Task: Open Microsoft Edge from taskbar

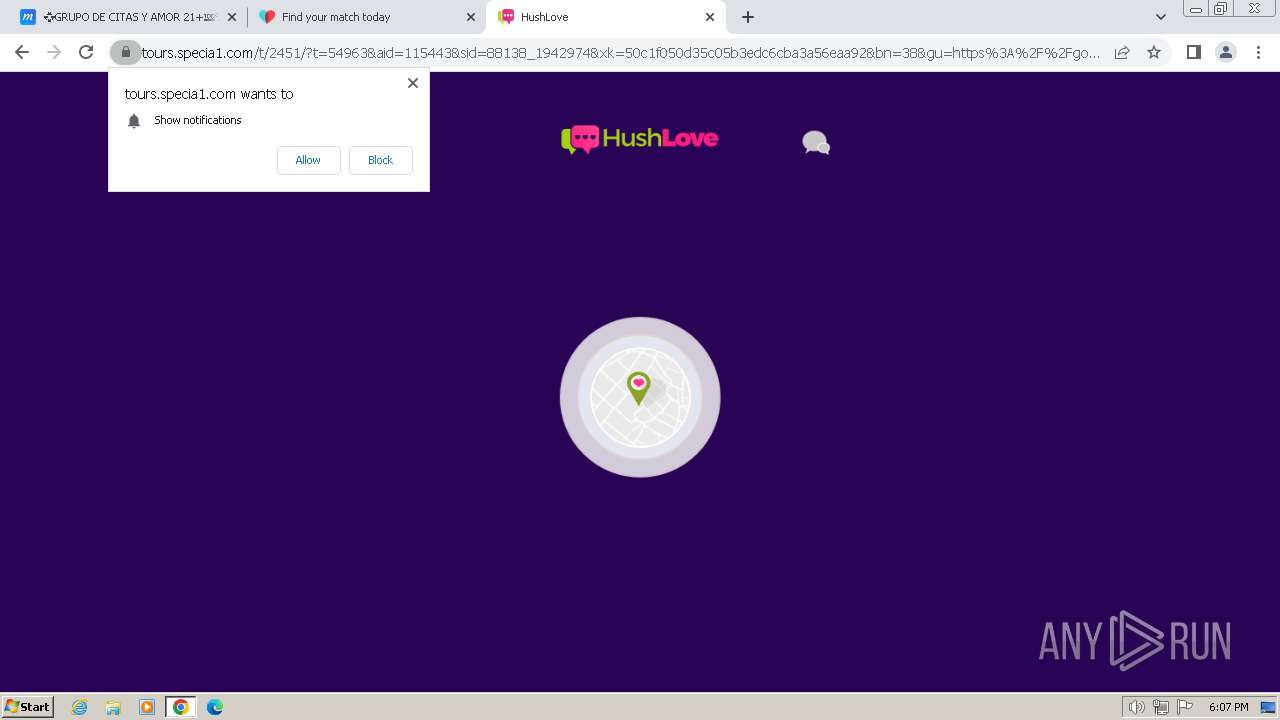Action: (x=215, y=707)
